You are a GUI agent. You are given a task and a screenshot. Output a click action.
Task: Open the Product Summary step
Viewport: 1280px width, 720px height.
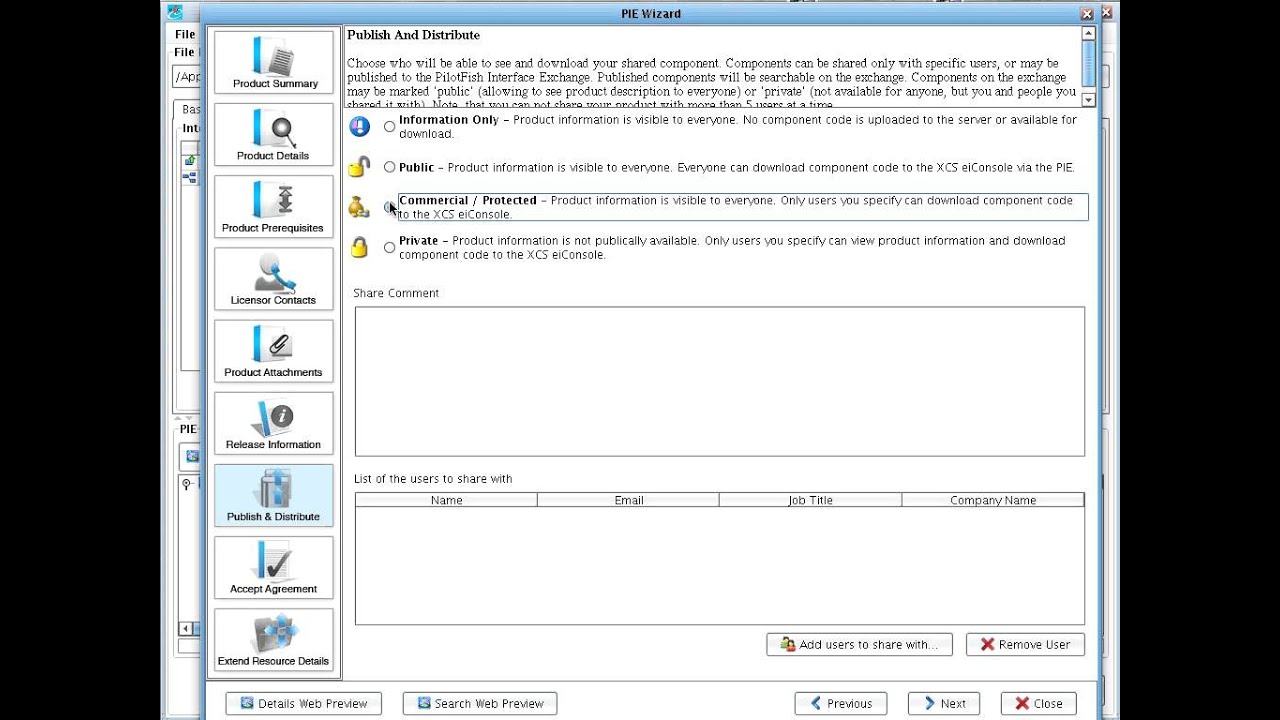[274, 62]
